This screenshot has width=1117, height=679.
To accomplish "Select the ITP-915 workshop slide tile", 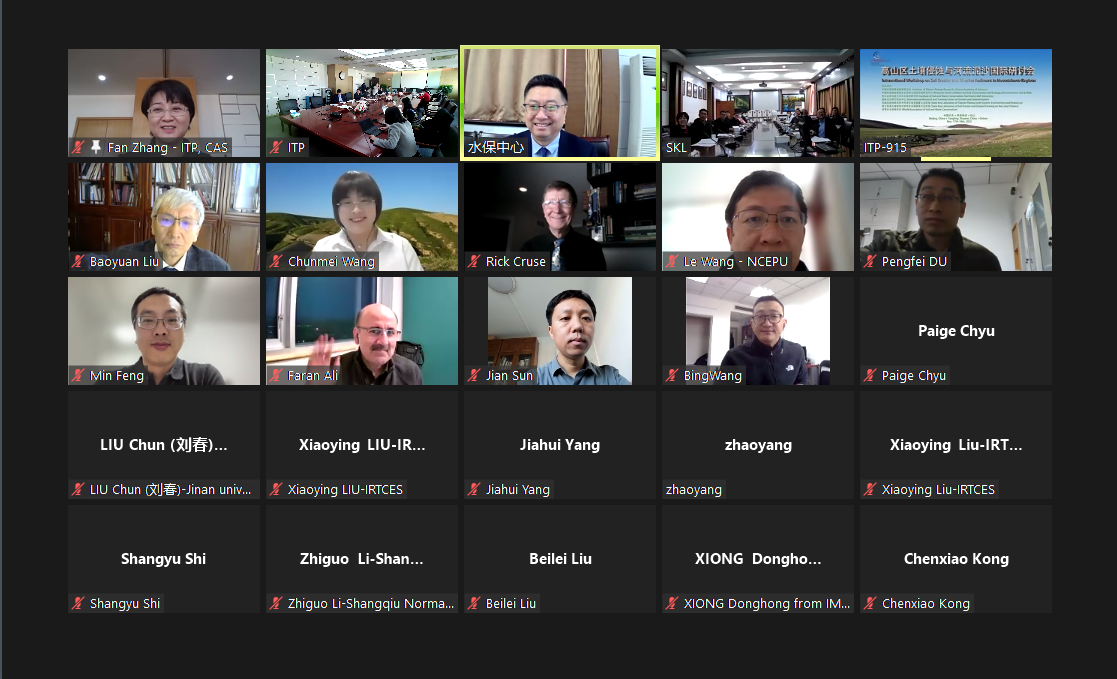I will click(956, 103).
